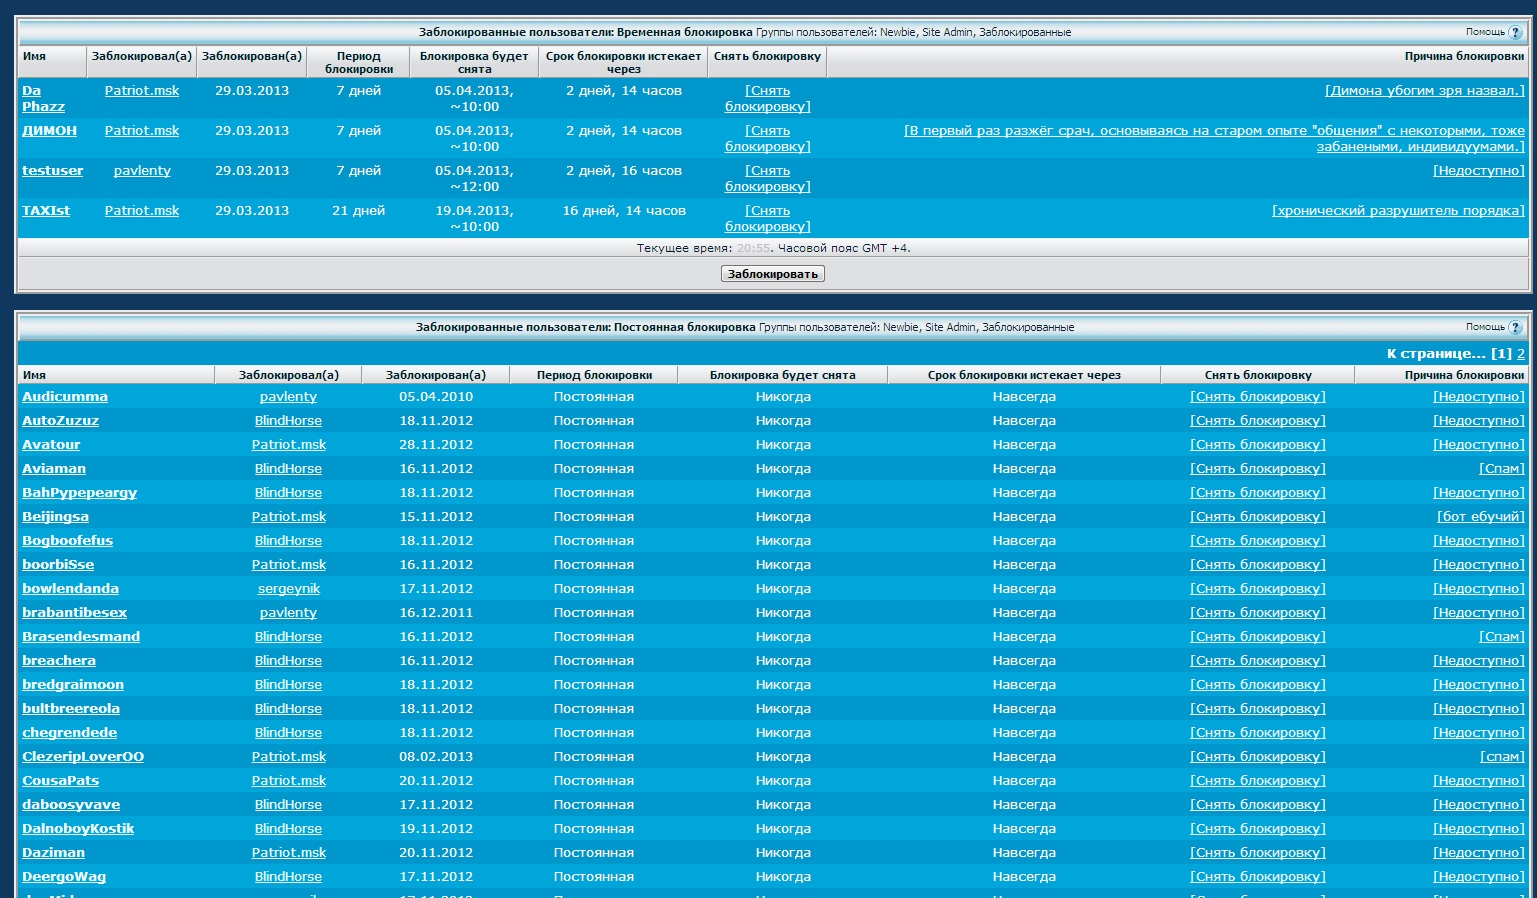Open Спам reason for Brasendesmand
This screenshot has height=898, width=1537.
pos(1501,637)
